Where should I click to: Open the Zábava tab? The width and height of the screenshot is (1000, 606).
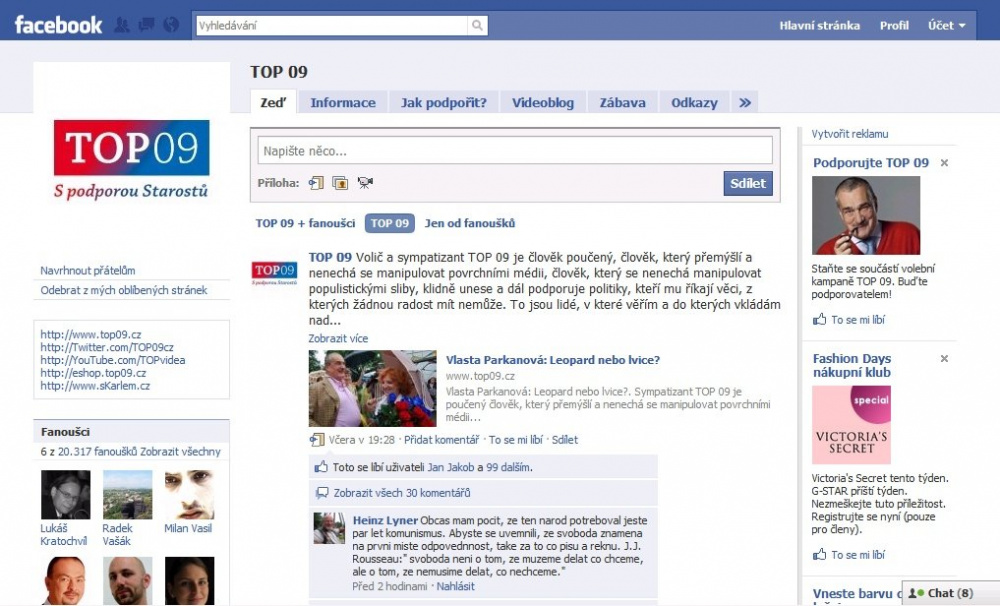pos(622,103)
